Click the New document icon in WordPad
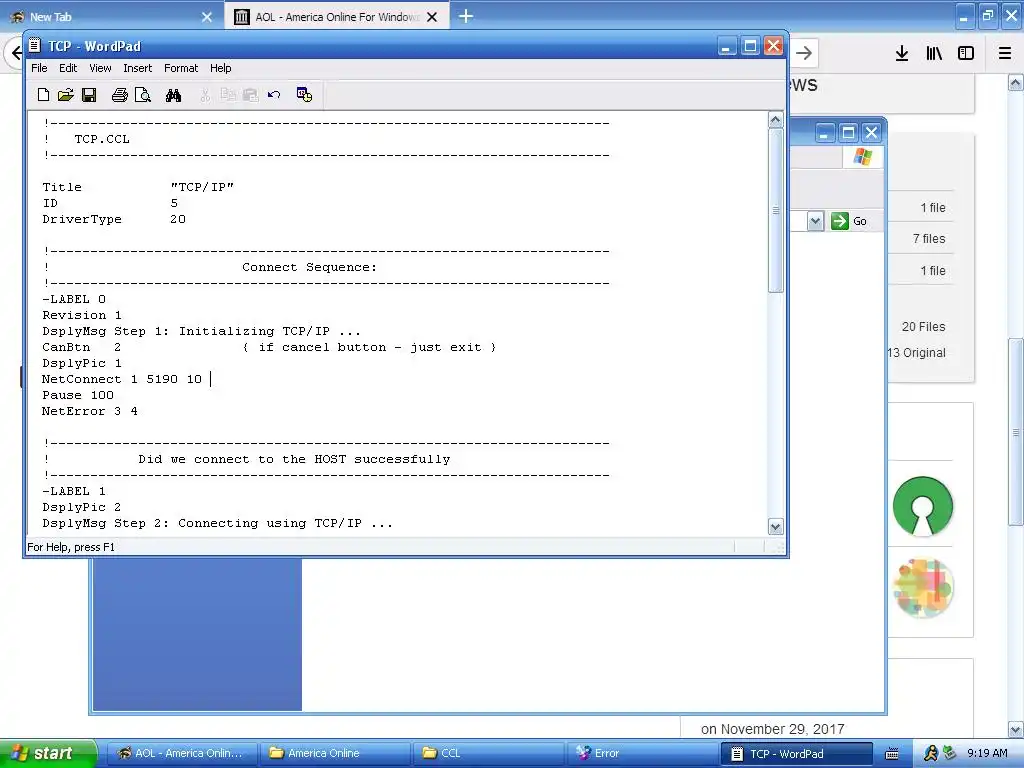 tap(43, 95)
